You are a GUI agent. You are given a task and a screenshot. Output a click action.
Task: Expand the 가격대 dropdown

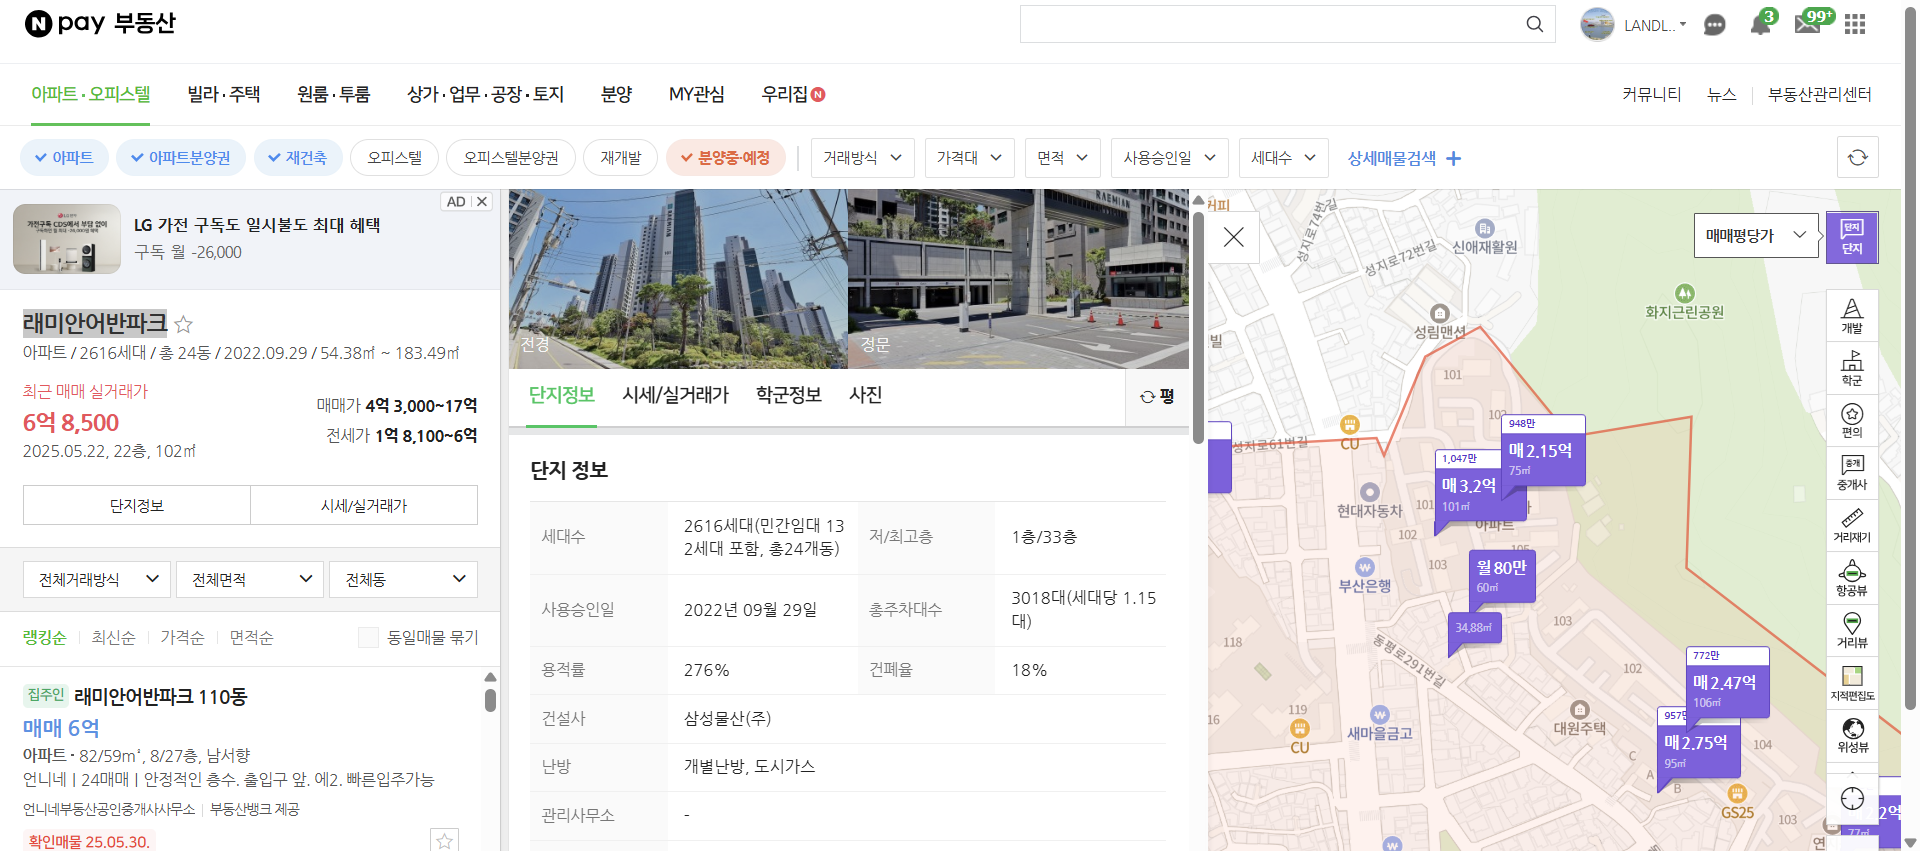click(x=969, y=157)
